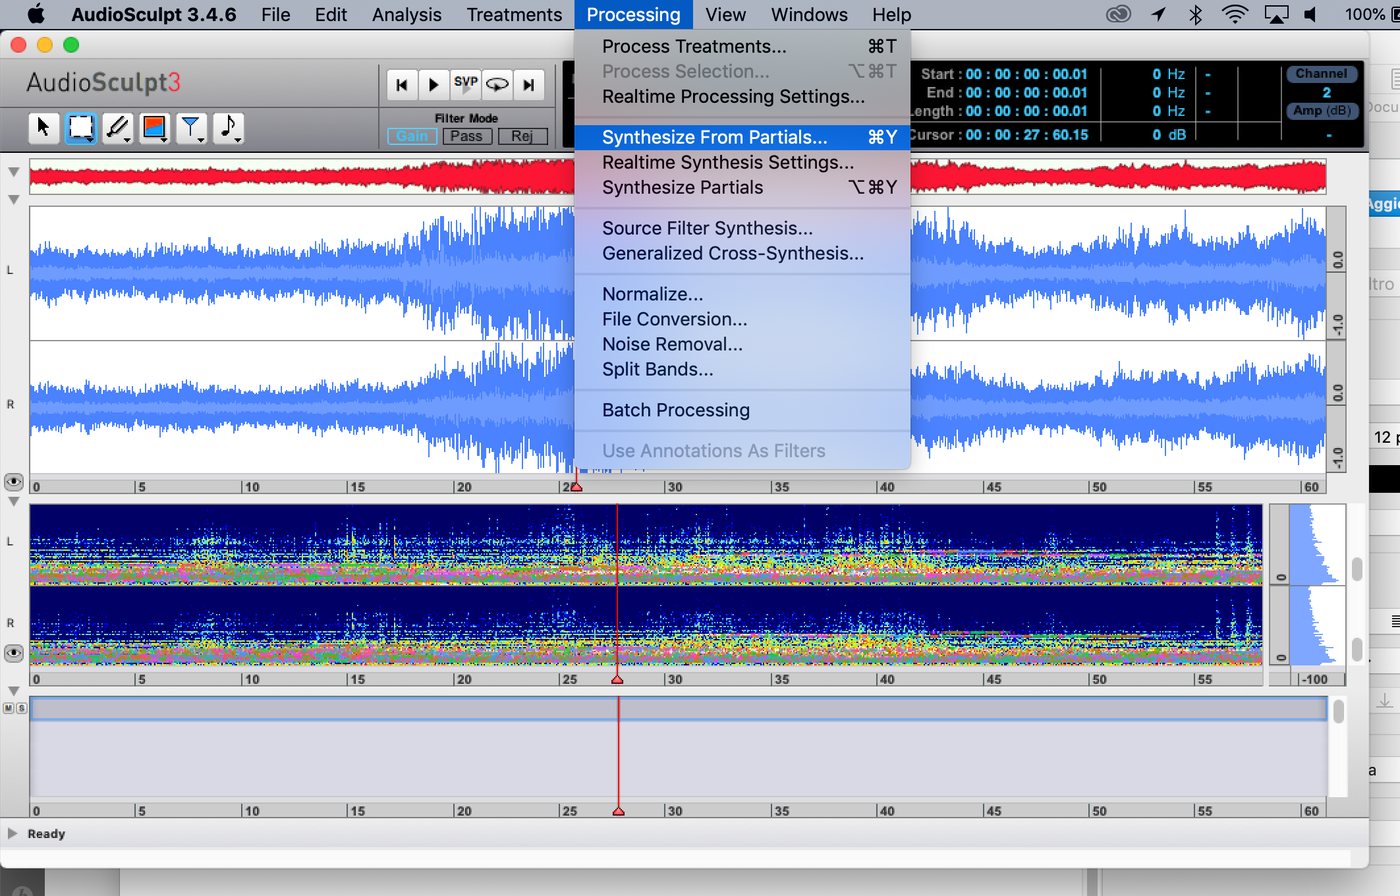Open the Windows menu
The height and width of the screenshot is (896, 1400).
(809, 14)
